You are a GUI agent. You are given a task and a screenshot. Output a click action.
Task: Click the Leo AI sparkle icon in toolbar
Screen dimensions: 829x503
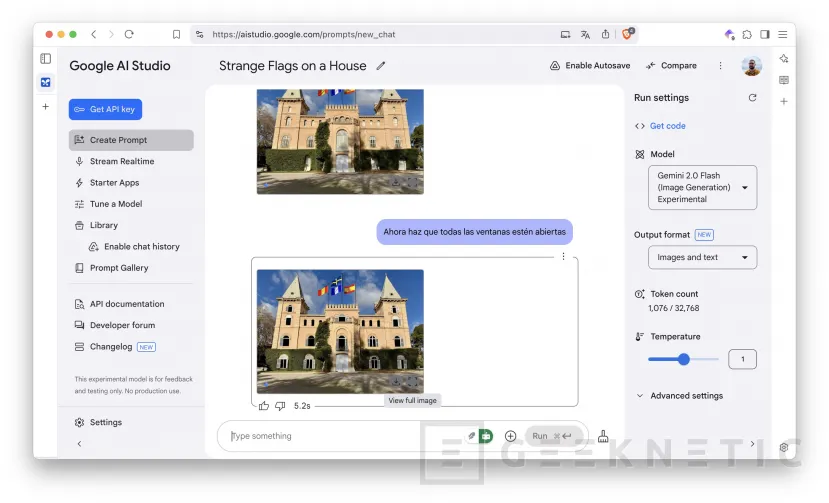pyautogui.click(x=730, y=34)
